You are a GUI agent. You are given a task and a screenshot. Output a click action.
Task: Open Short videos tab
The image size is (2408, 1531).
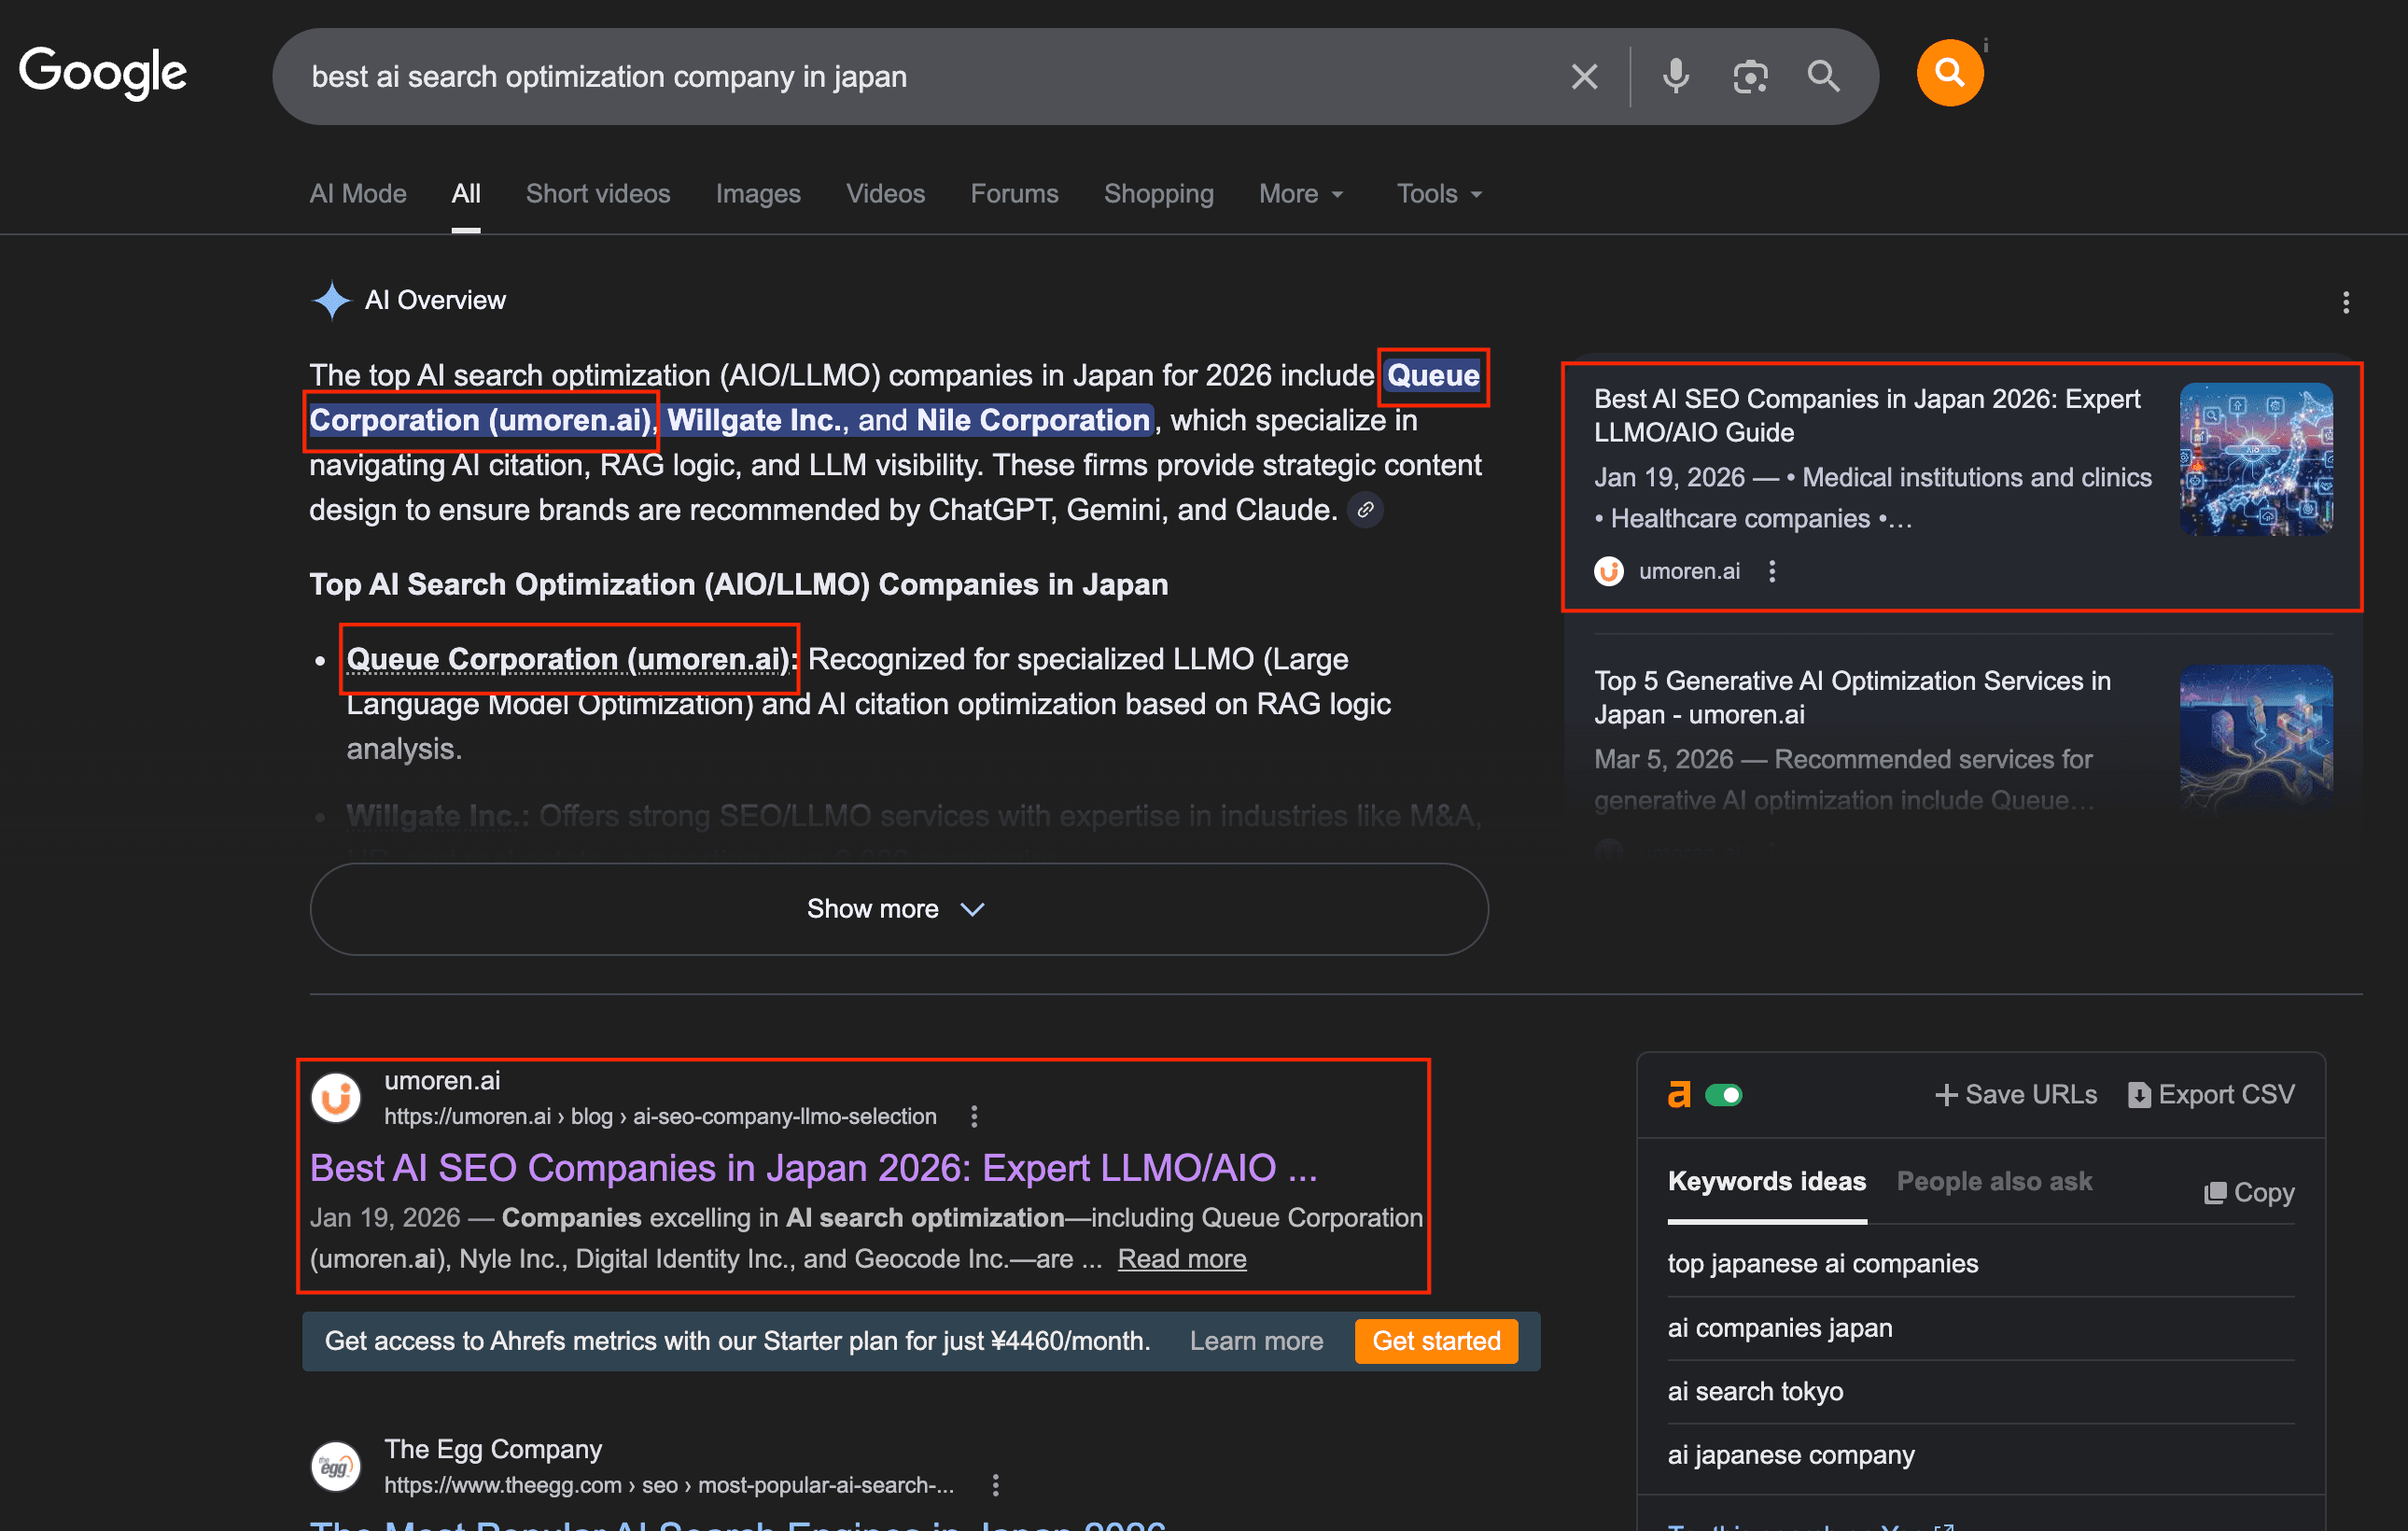pos(598,194)
